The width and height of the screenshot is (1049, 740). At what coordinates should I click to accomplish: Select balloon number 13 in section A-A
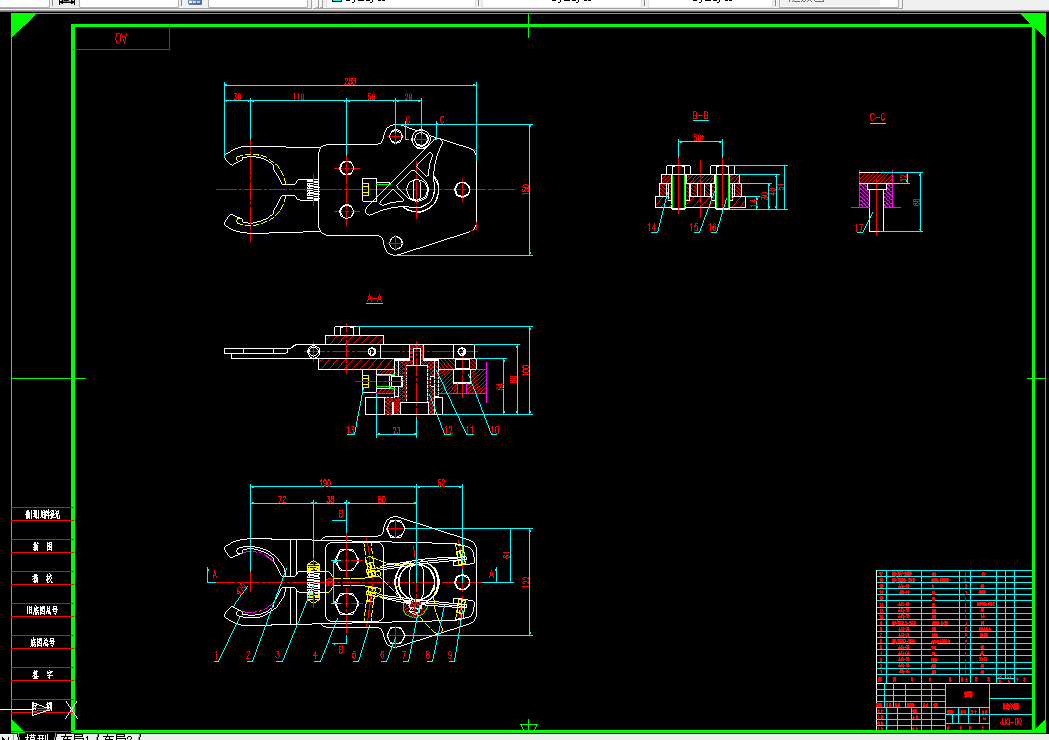coord(350,430)
